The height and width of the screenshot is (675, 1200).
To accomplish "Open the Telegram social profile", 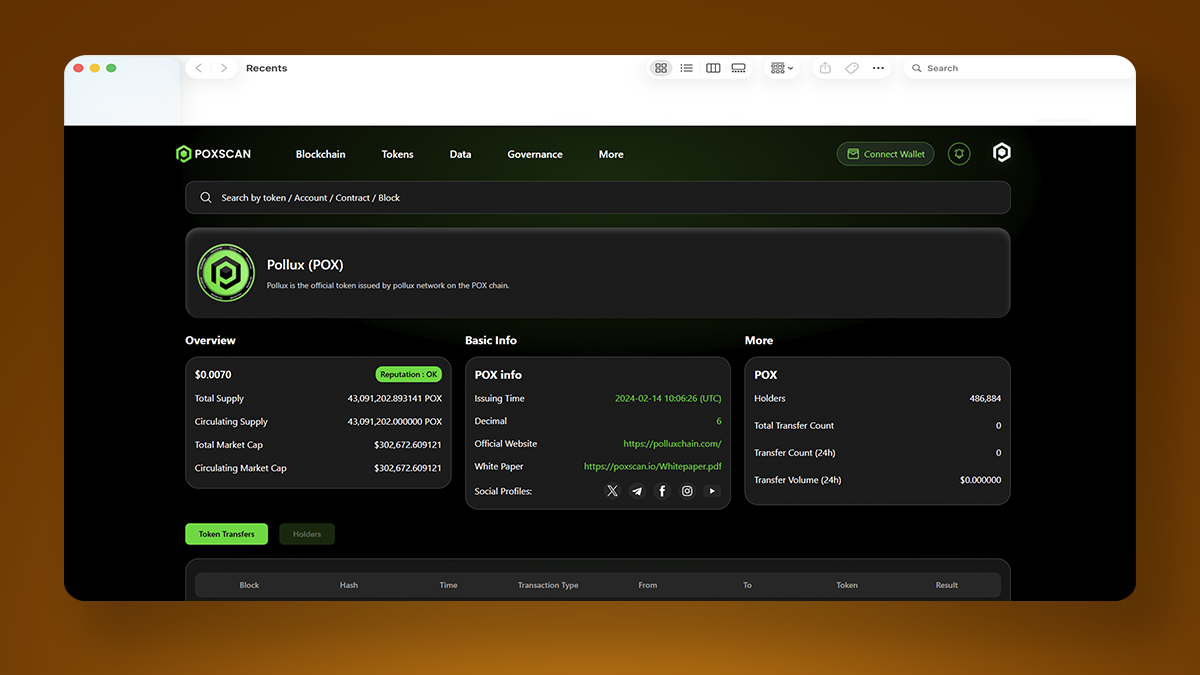I will [637, 491].
